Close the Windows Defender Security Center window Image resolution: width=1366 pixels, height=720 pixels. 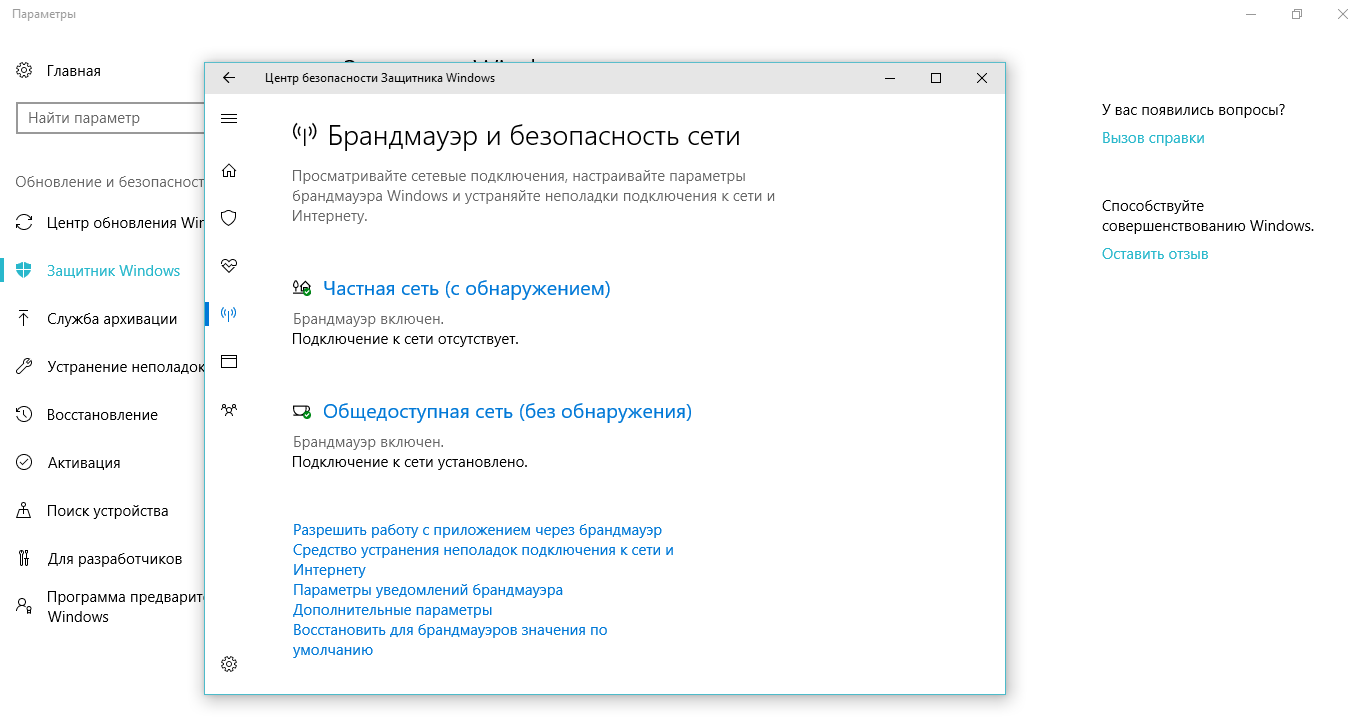pos(982,78)
